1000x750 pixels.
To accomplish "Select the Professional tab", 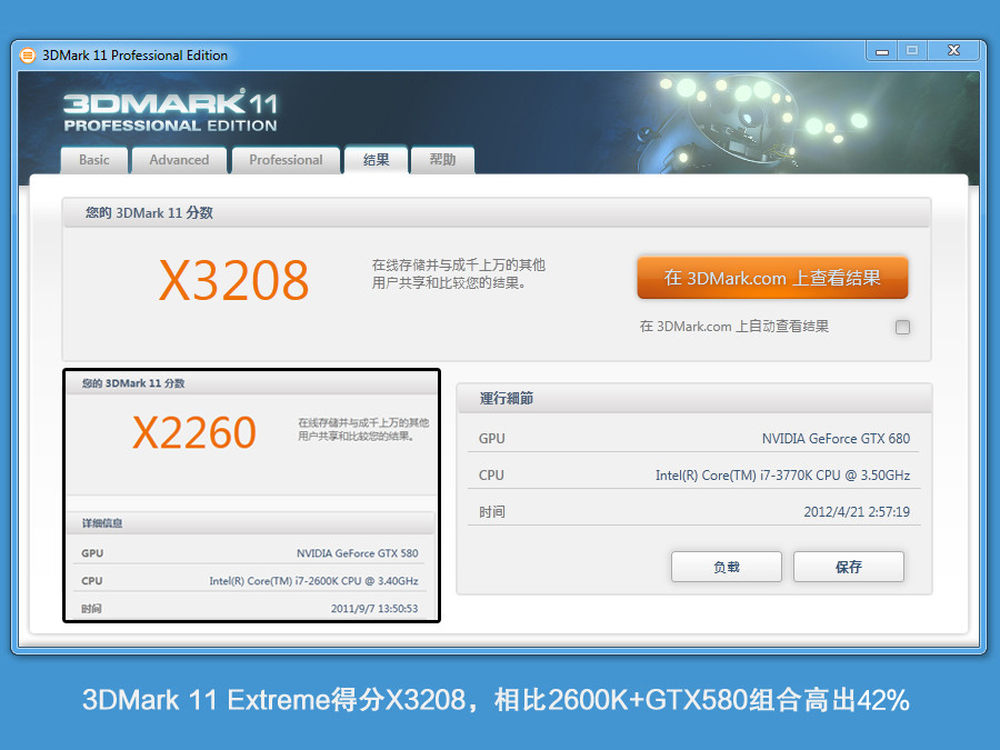I will pyautogui.click(x=286, y=160).
